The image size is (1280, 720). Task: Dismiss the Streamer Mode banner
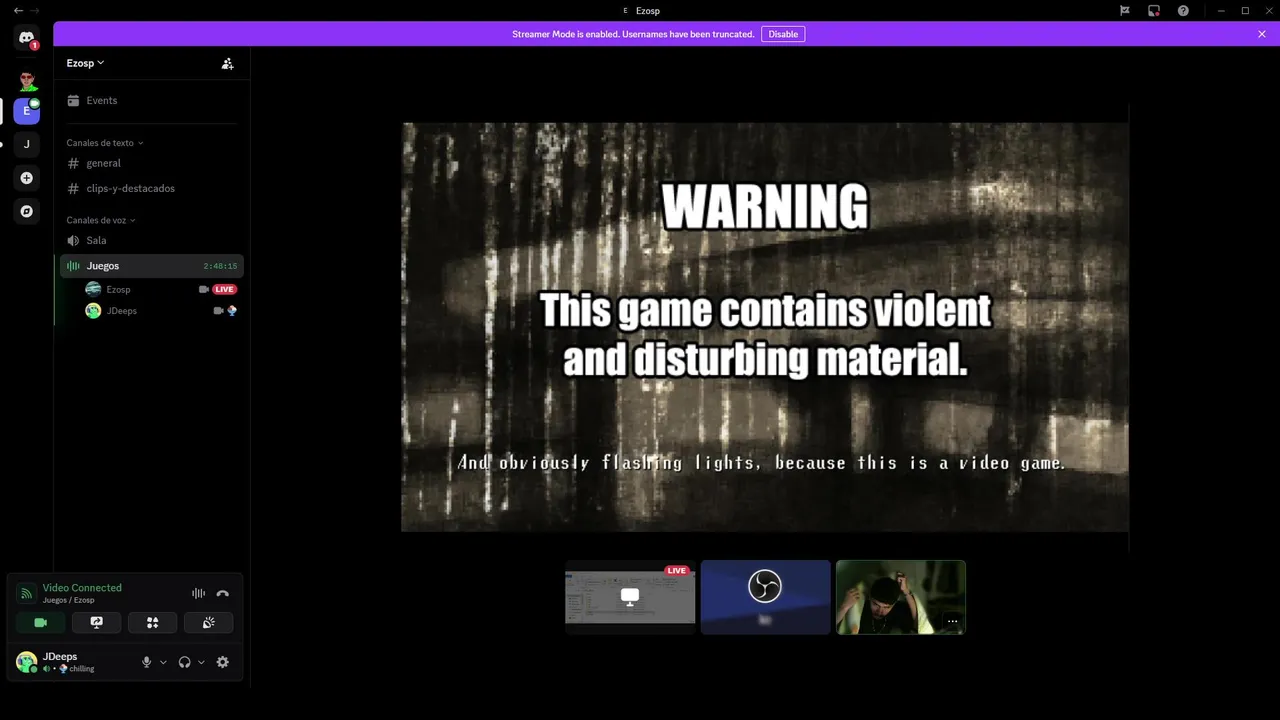click(1262, 34)
